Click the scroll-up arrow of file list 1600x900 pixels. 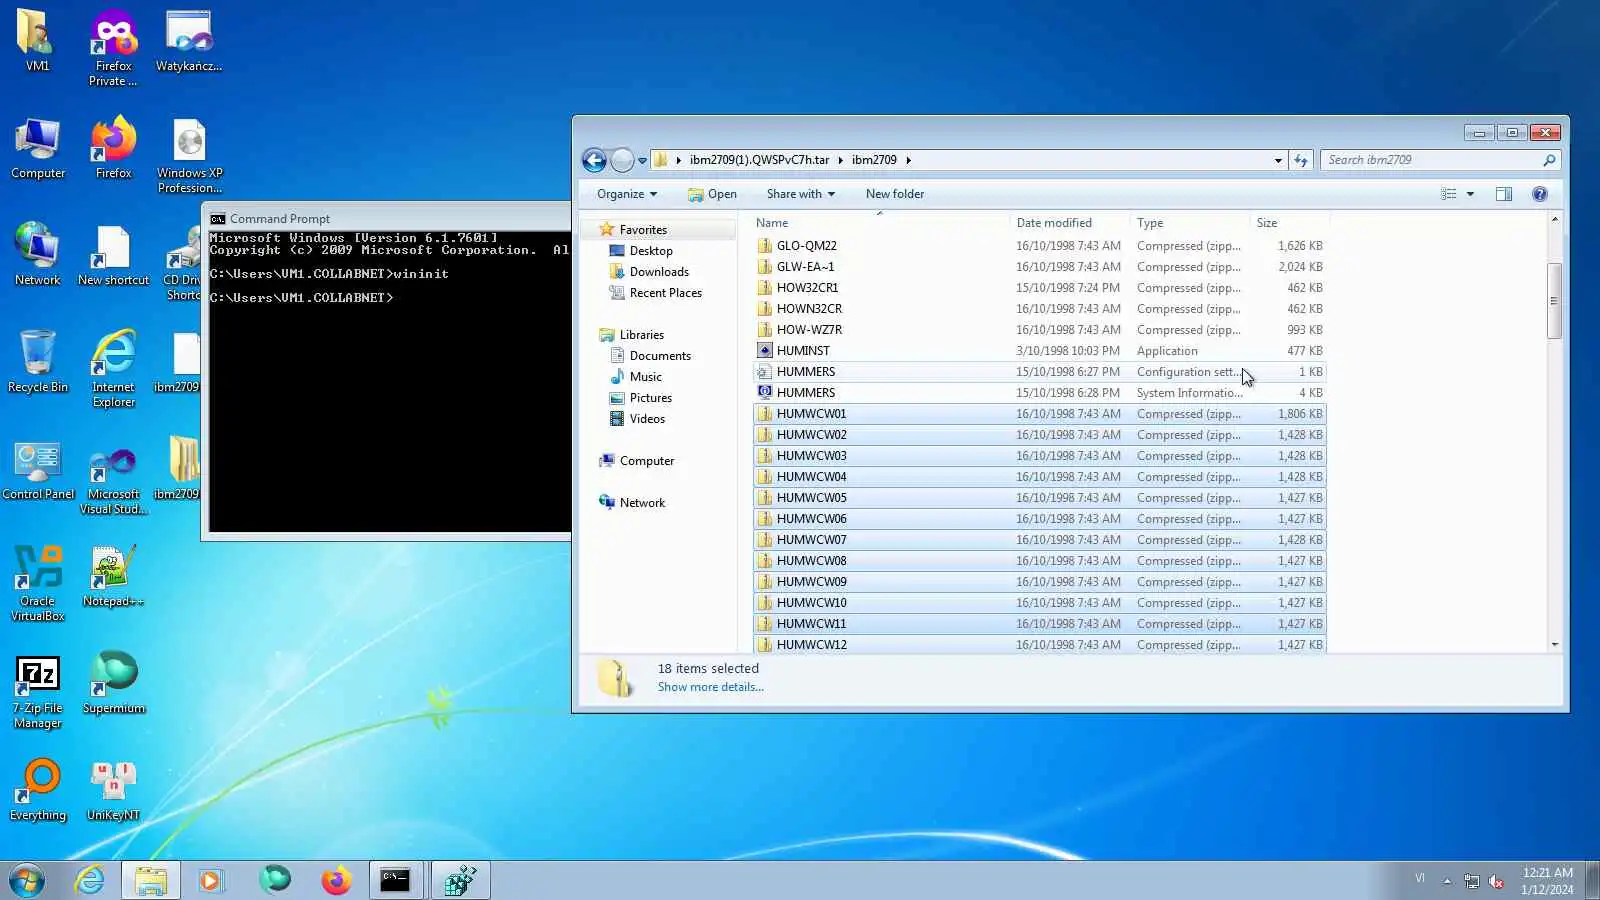[1554, 220]
